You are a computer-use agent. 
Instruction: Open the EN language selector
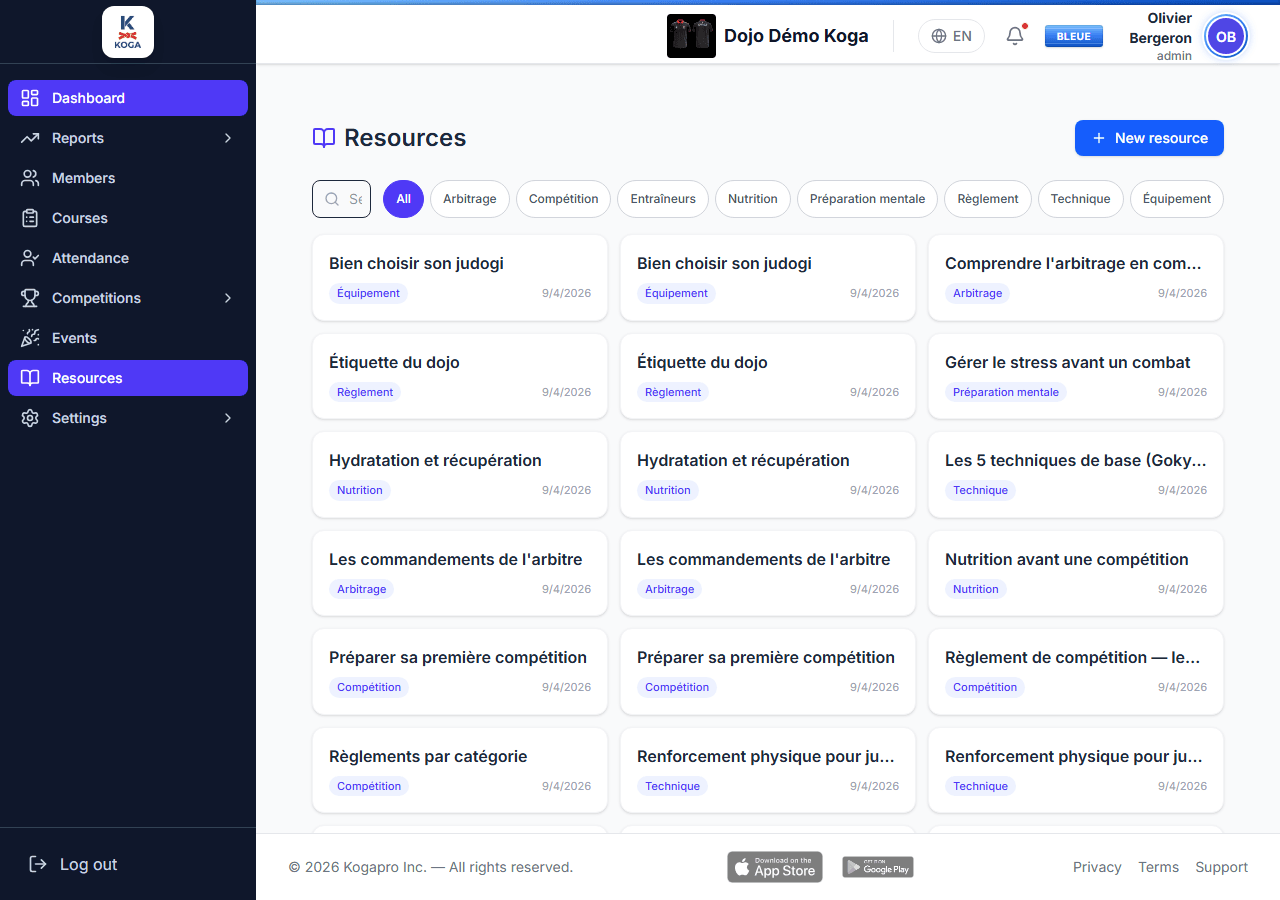click(x=951, y=36)
